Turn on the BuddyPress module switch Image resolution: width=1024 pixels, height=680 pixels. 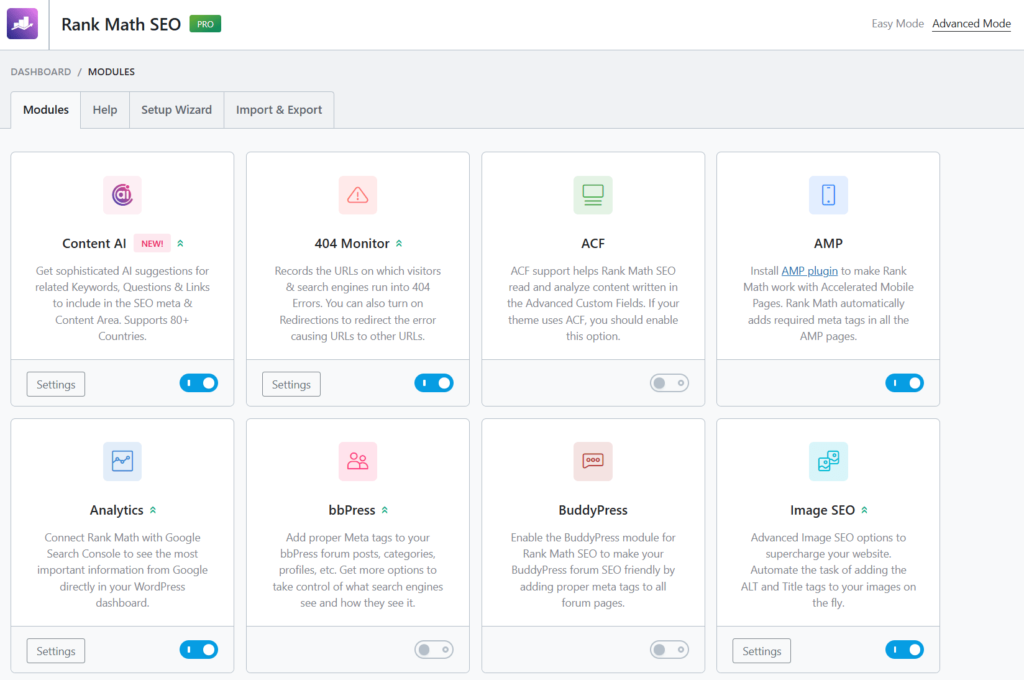click(669, 649)
